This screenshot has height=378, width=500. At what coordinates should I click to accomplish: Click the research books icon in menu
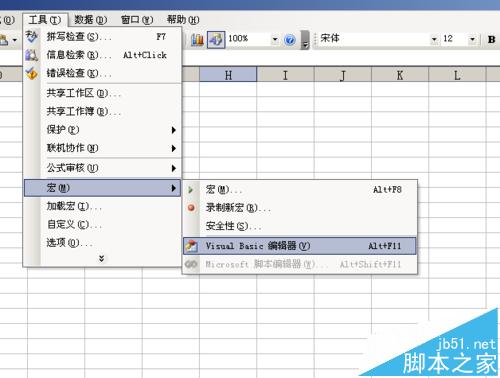click(x=32, y=55)
